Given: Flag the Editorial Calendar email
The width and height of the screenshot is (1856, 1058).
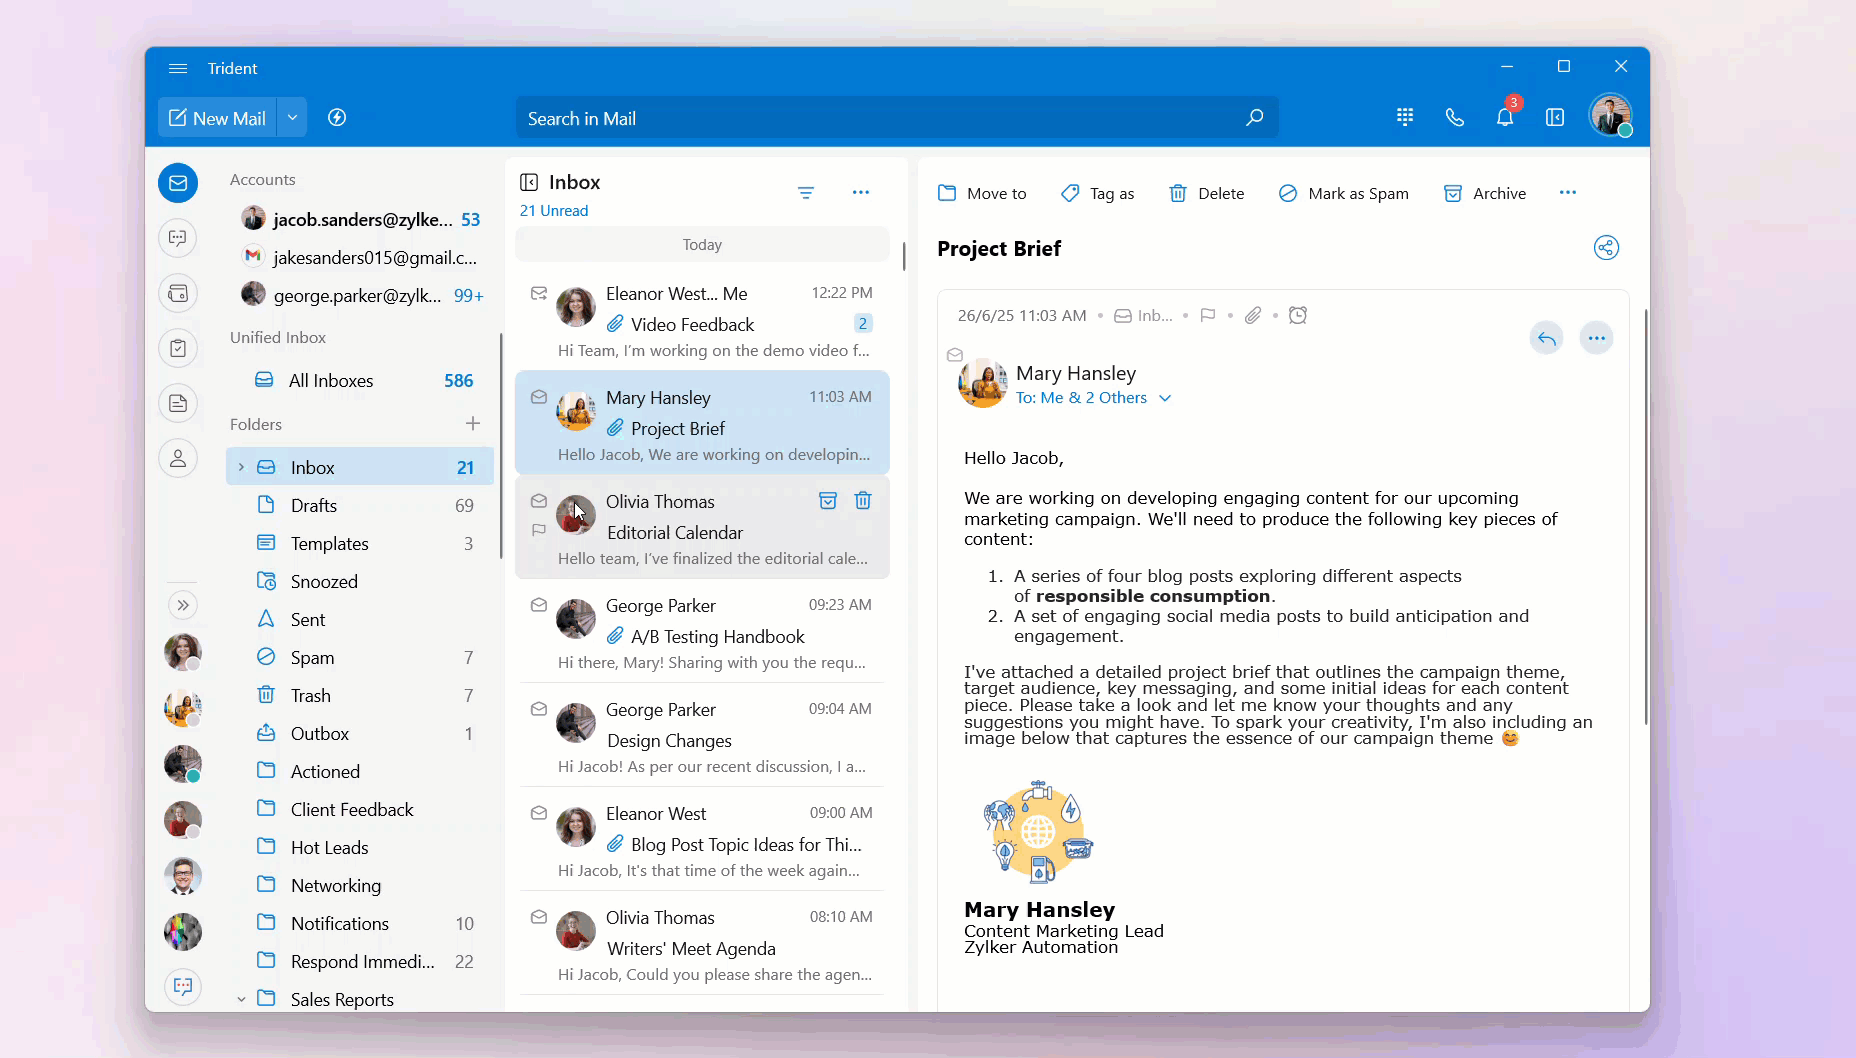Looking at the screenshot, I should (x=539, y=530).
